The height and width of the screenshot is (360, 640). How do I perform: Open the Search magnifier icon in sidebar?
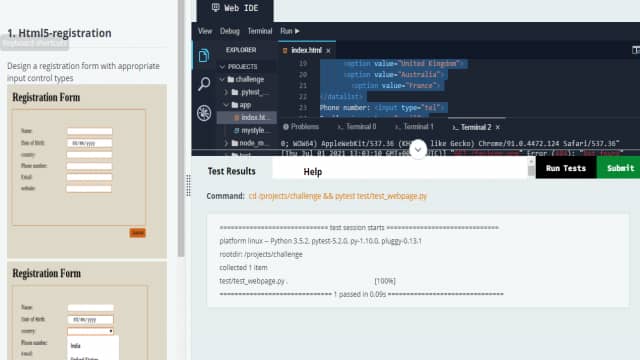[204, 84]
